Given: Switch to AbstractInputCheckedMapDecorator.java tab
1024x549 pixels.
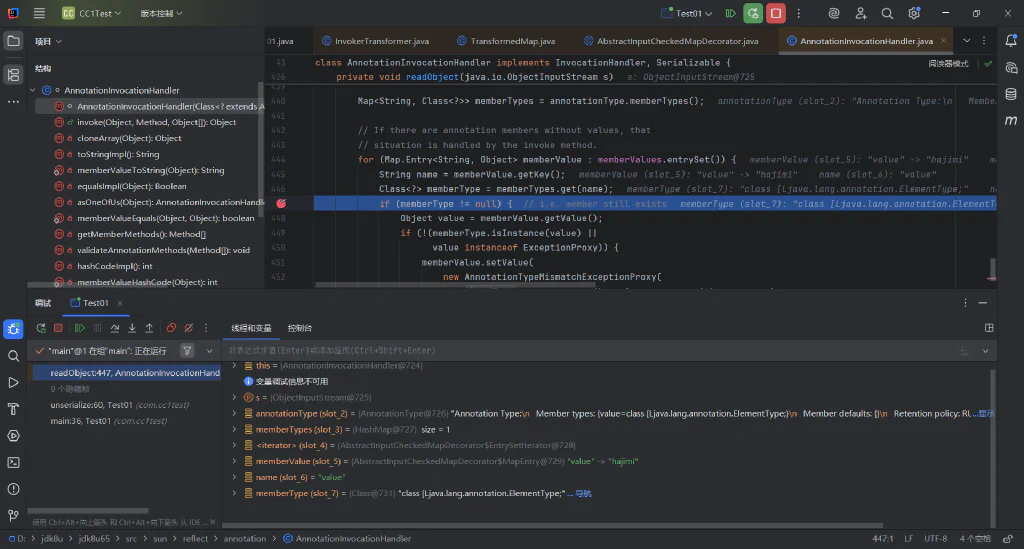Looking at the screenshot, I should (x=671, y=40).
